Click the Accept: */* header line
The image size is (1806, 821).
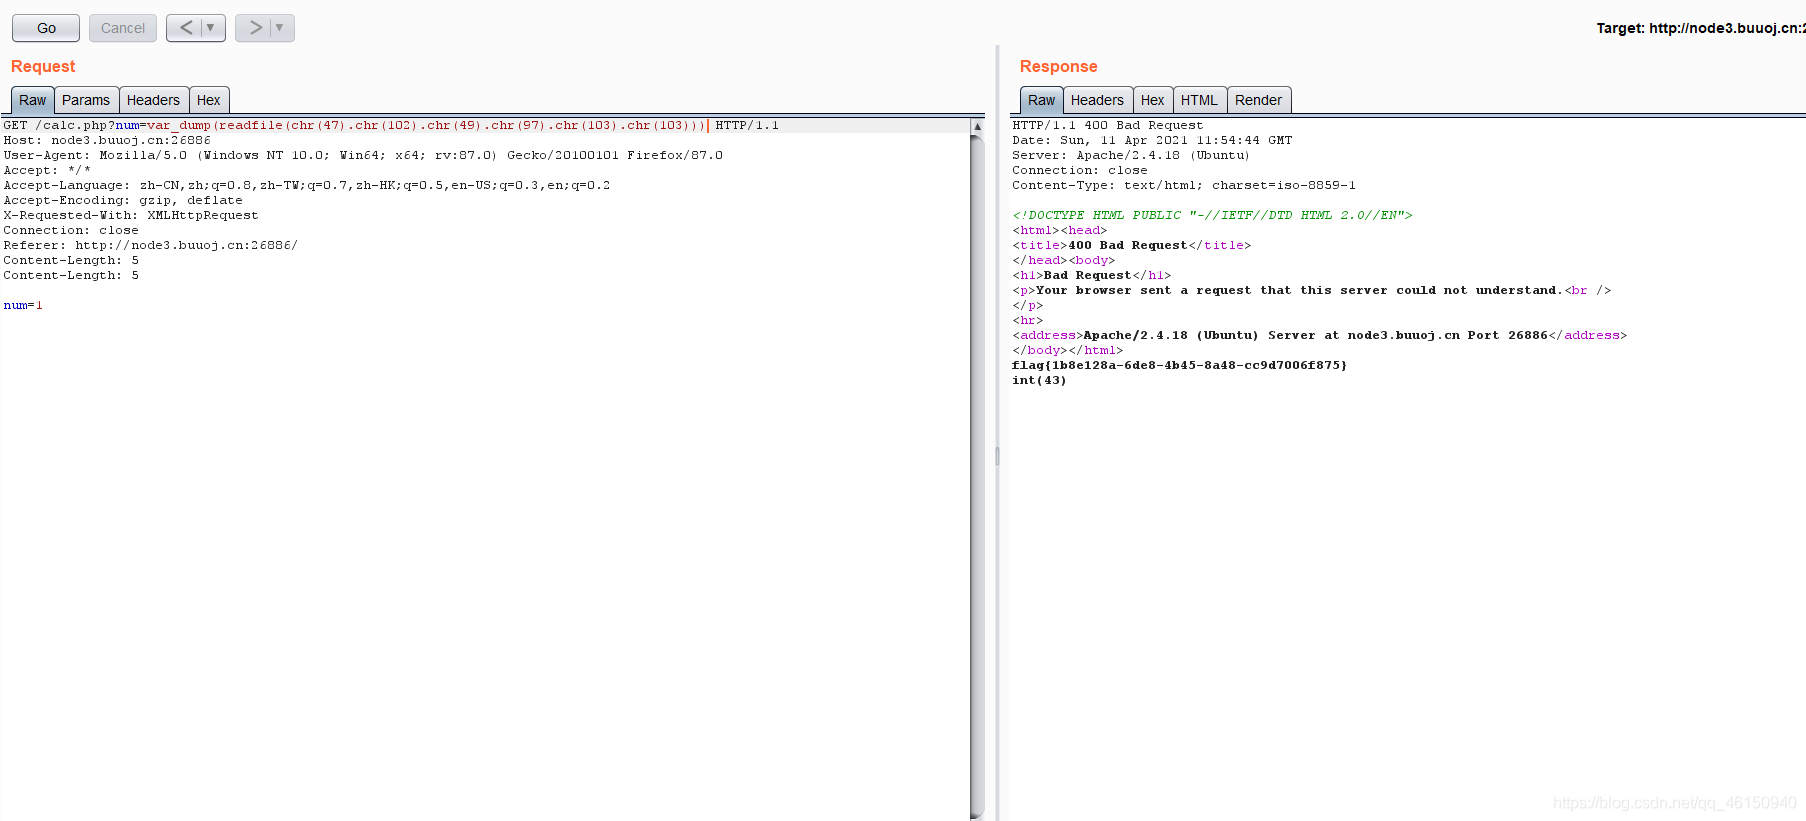tap(47, 170)
